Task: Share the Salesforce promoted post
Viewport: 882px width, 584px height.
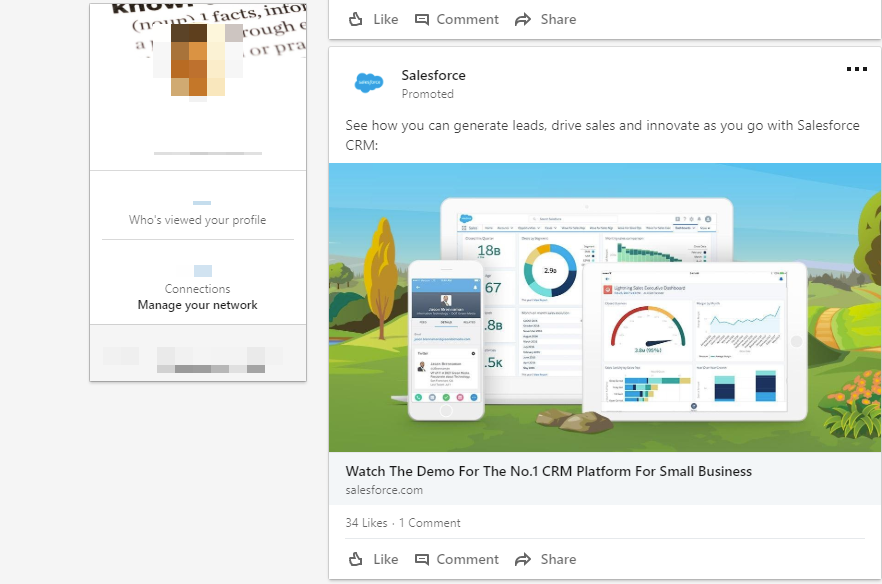Action: [x=546, y=559]
